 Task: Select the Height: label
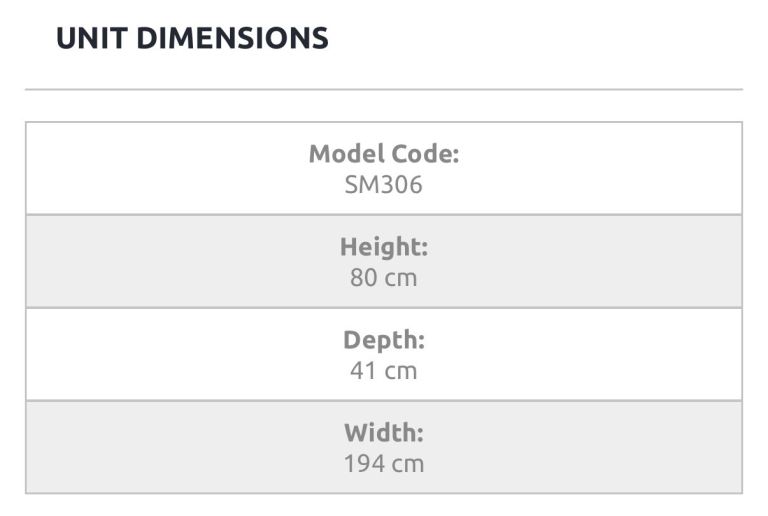pyautogui.click(x=384, y=247)
